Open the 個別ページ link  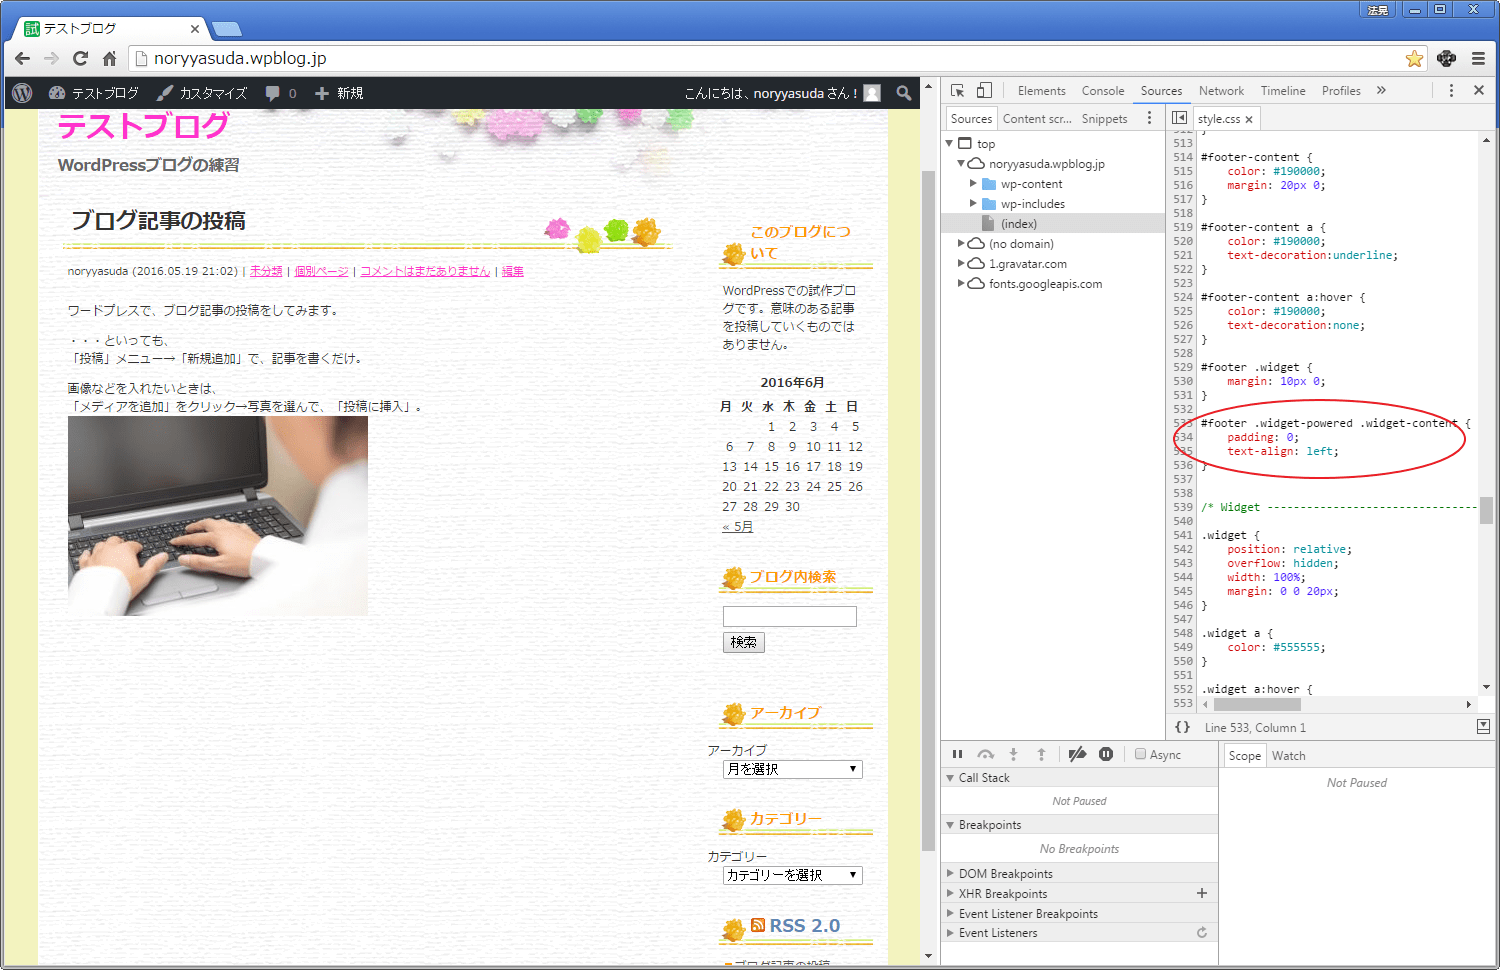pos(321,271)
